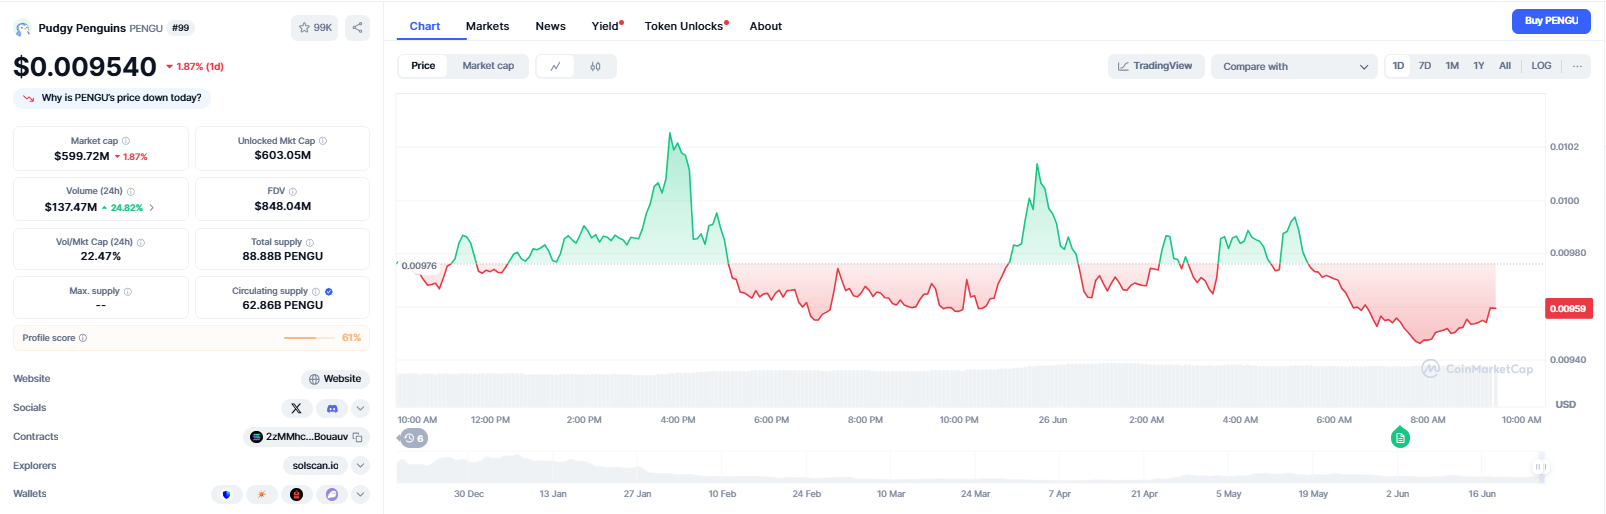1606x514 pixels.
Task: Click the green news marker on chart
Action: (1400, 437)
